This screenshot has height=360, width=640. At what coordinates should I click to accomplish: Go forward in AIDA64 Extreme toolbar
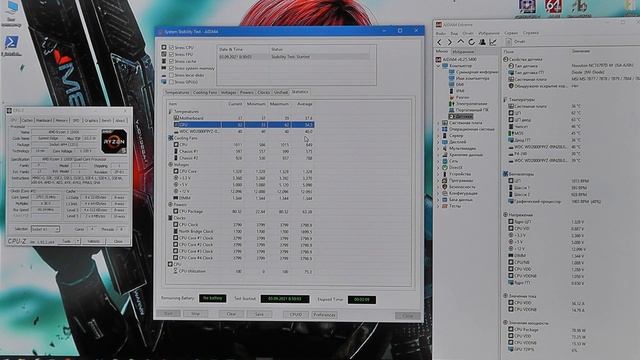click(x=449, y=42)
